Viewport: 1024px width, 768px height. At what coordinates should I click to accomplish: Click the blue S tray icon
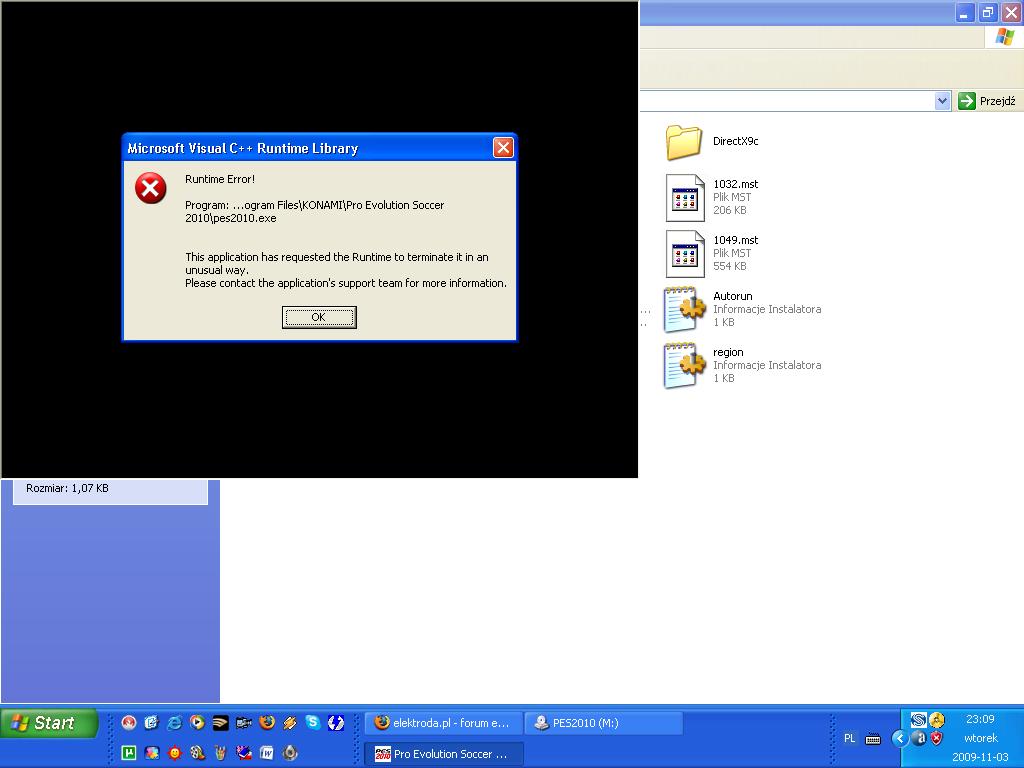pos(919,720)
